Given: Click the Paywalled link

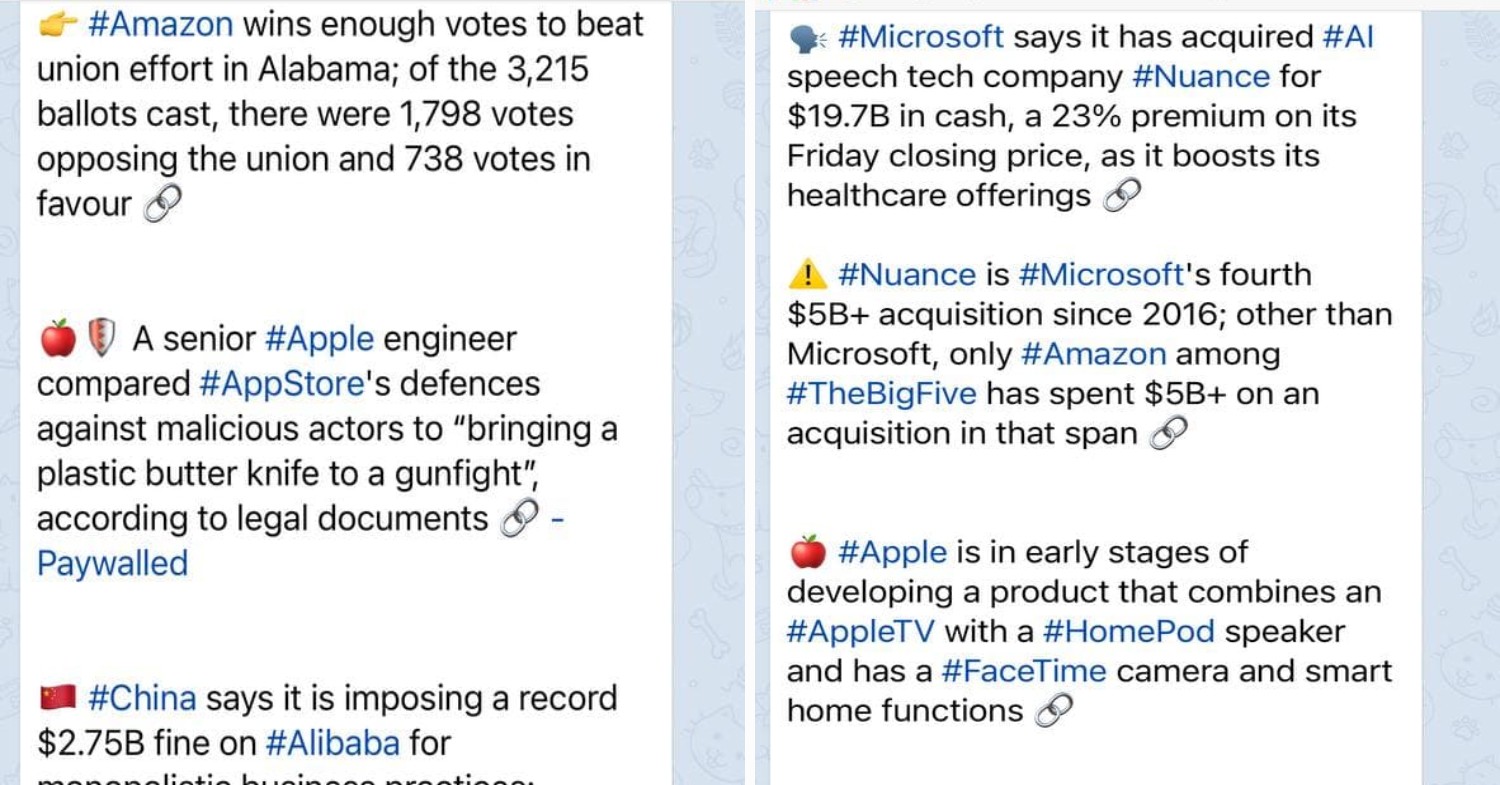Looking at the screenshot, I should (112, 563).
